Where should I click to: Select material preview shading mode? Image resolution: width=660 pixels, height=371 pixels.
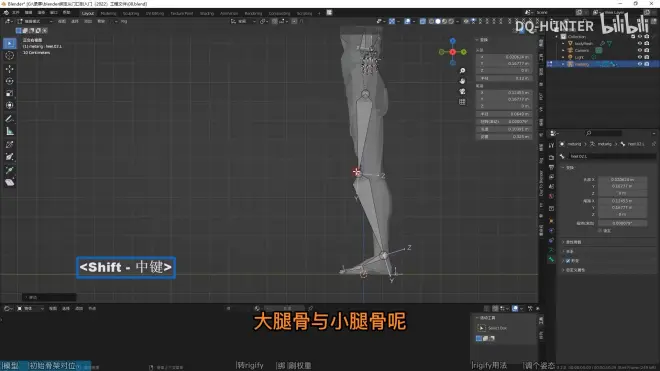click(444, 21)
